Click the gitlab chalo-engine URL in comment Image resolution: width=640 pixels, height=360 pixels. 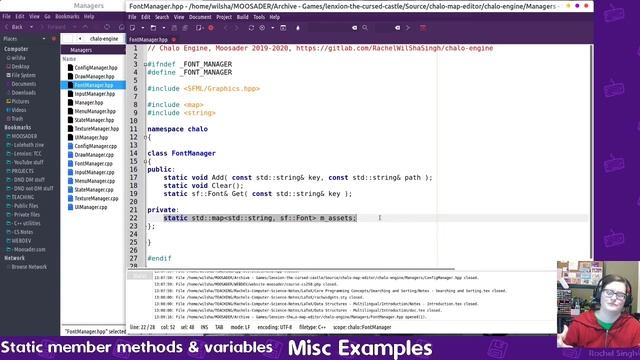click(x=394, y=48)
